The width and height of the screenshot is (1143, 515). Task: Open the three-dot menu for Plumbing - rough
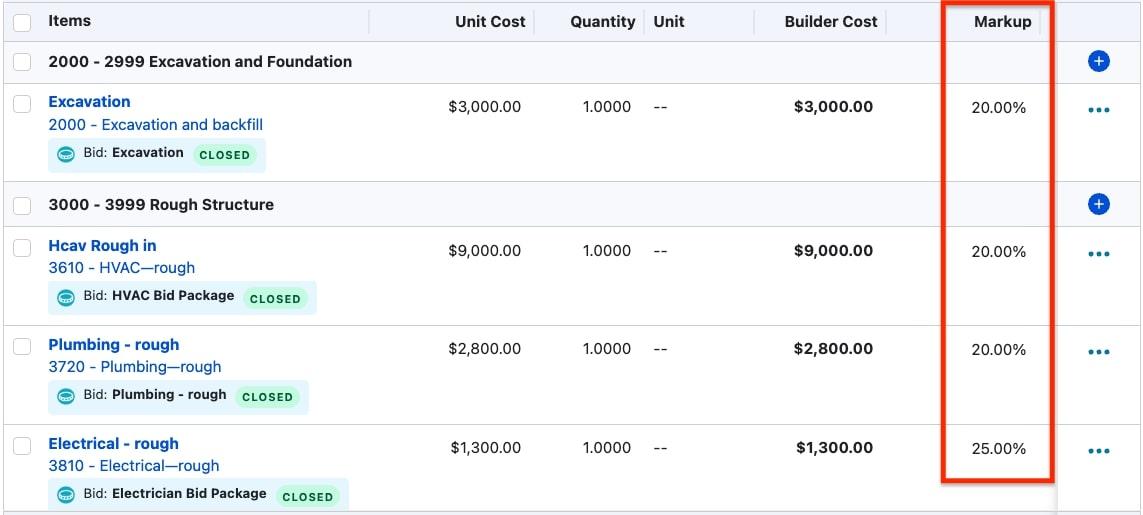point(1098,352)
